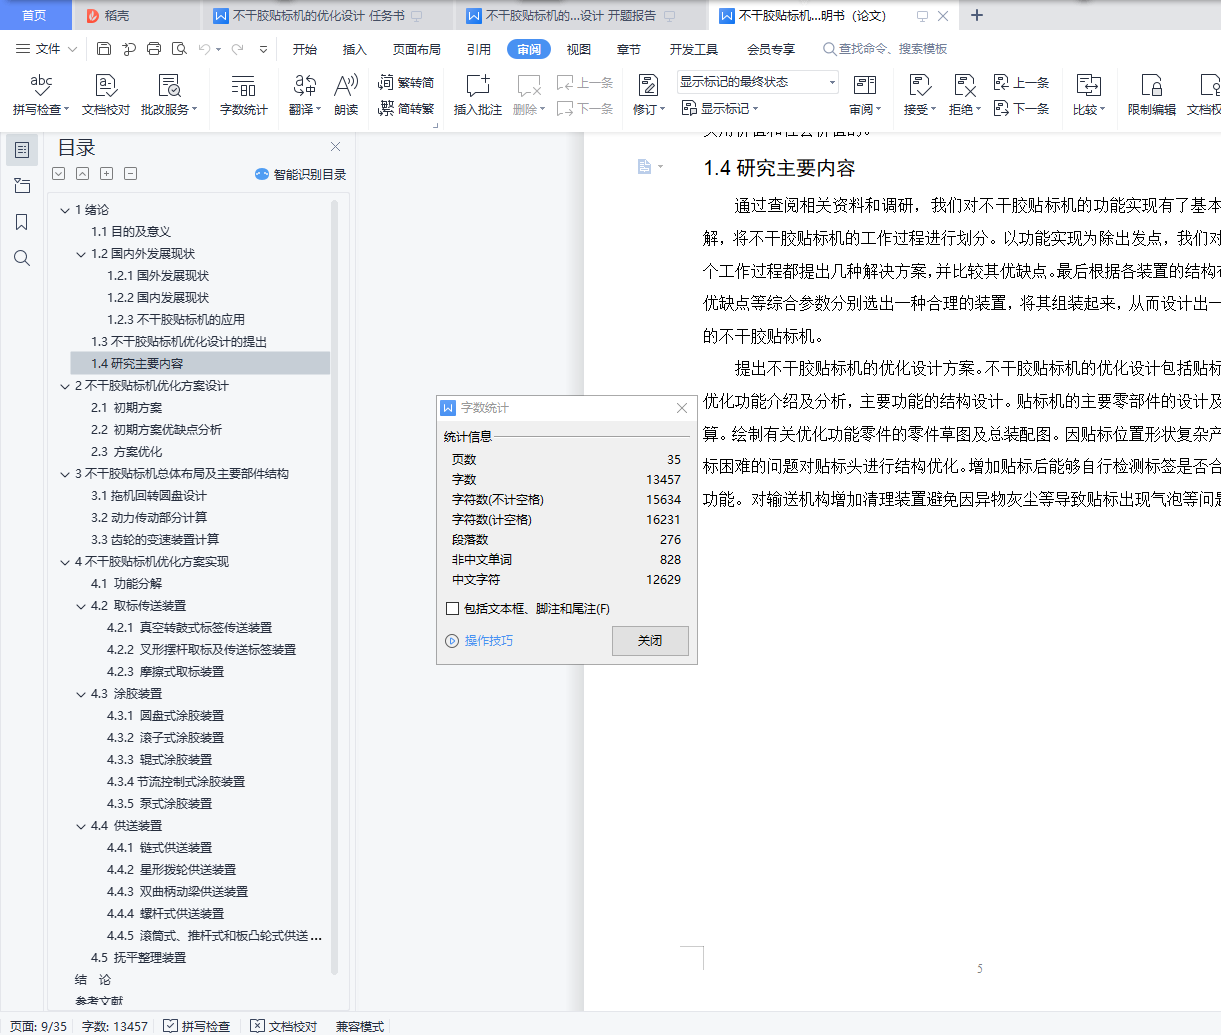Click 页面: 9/35 in status bar
Viewport: 1221px width, 1035px height.
pyautogui.click(x=39, y=1026)
